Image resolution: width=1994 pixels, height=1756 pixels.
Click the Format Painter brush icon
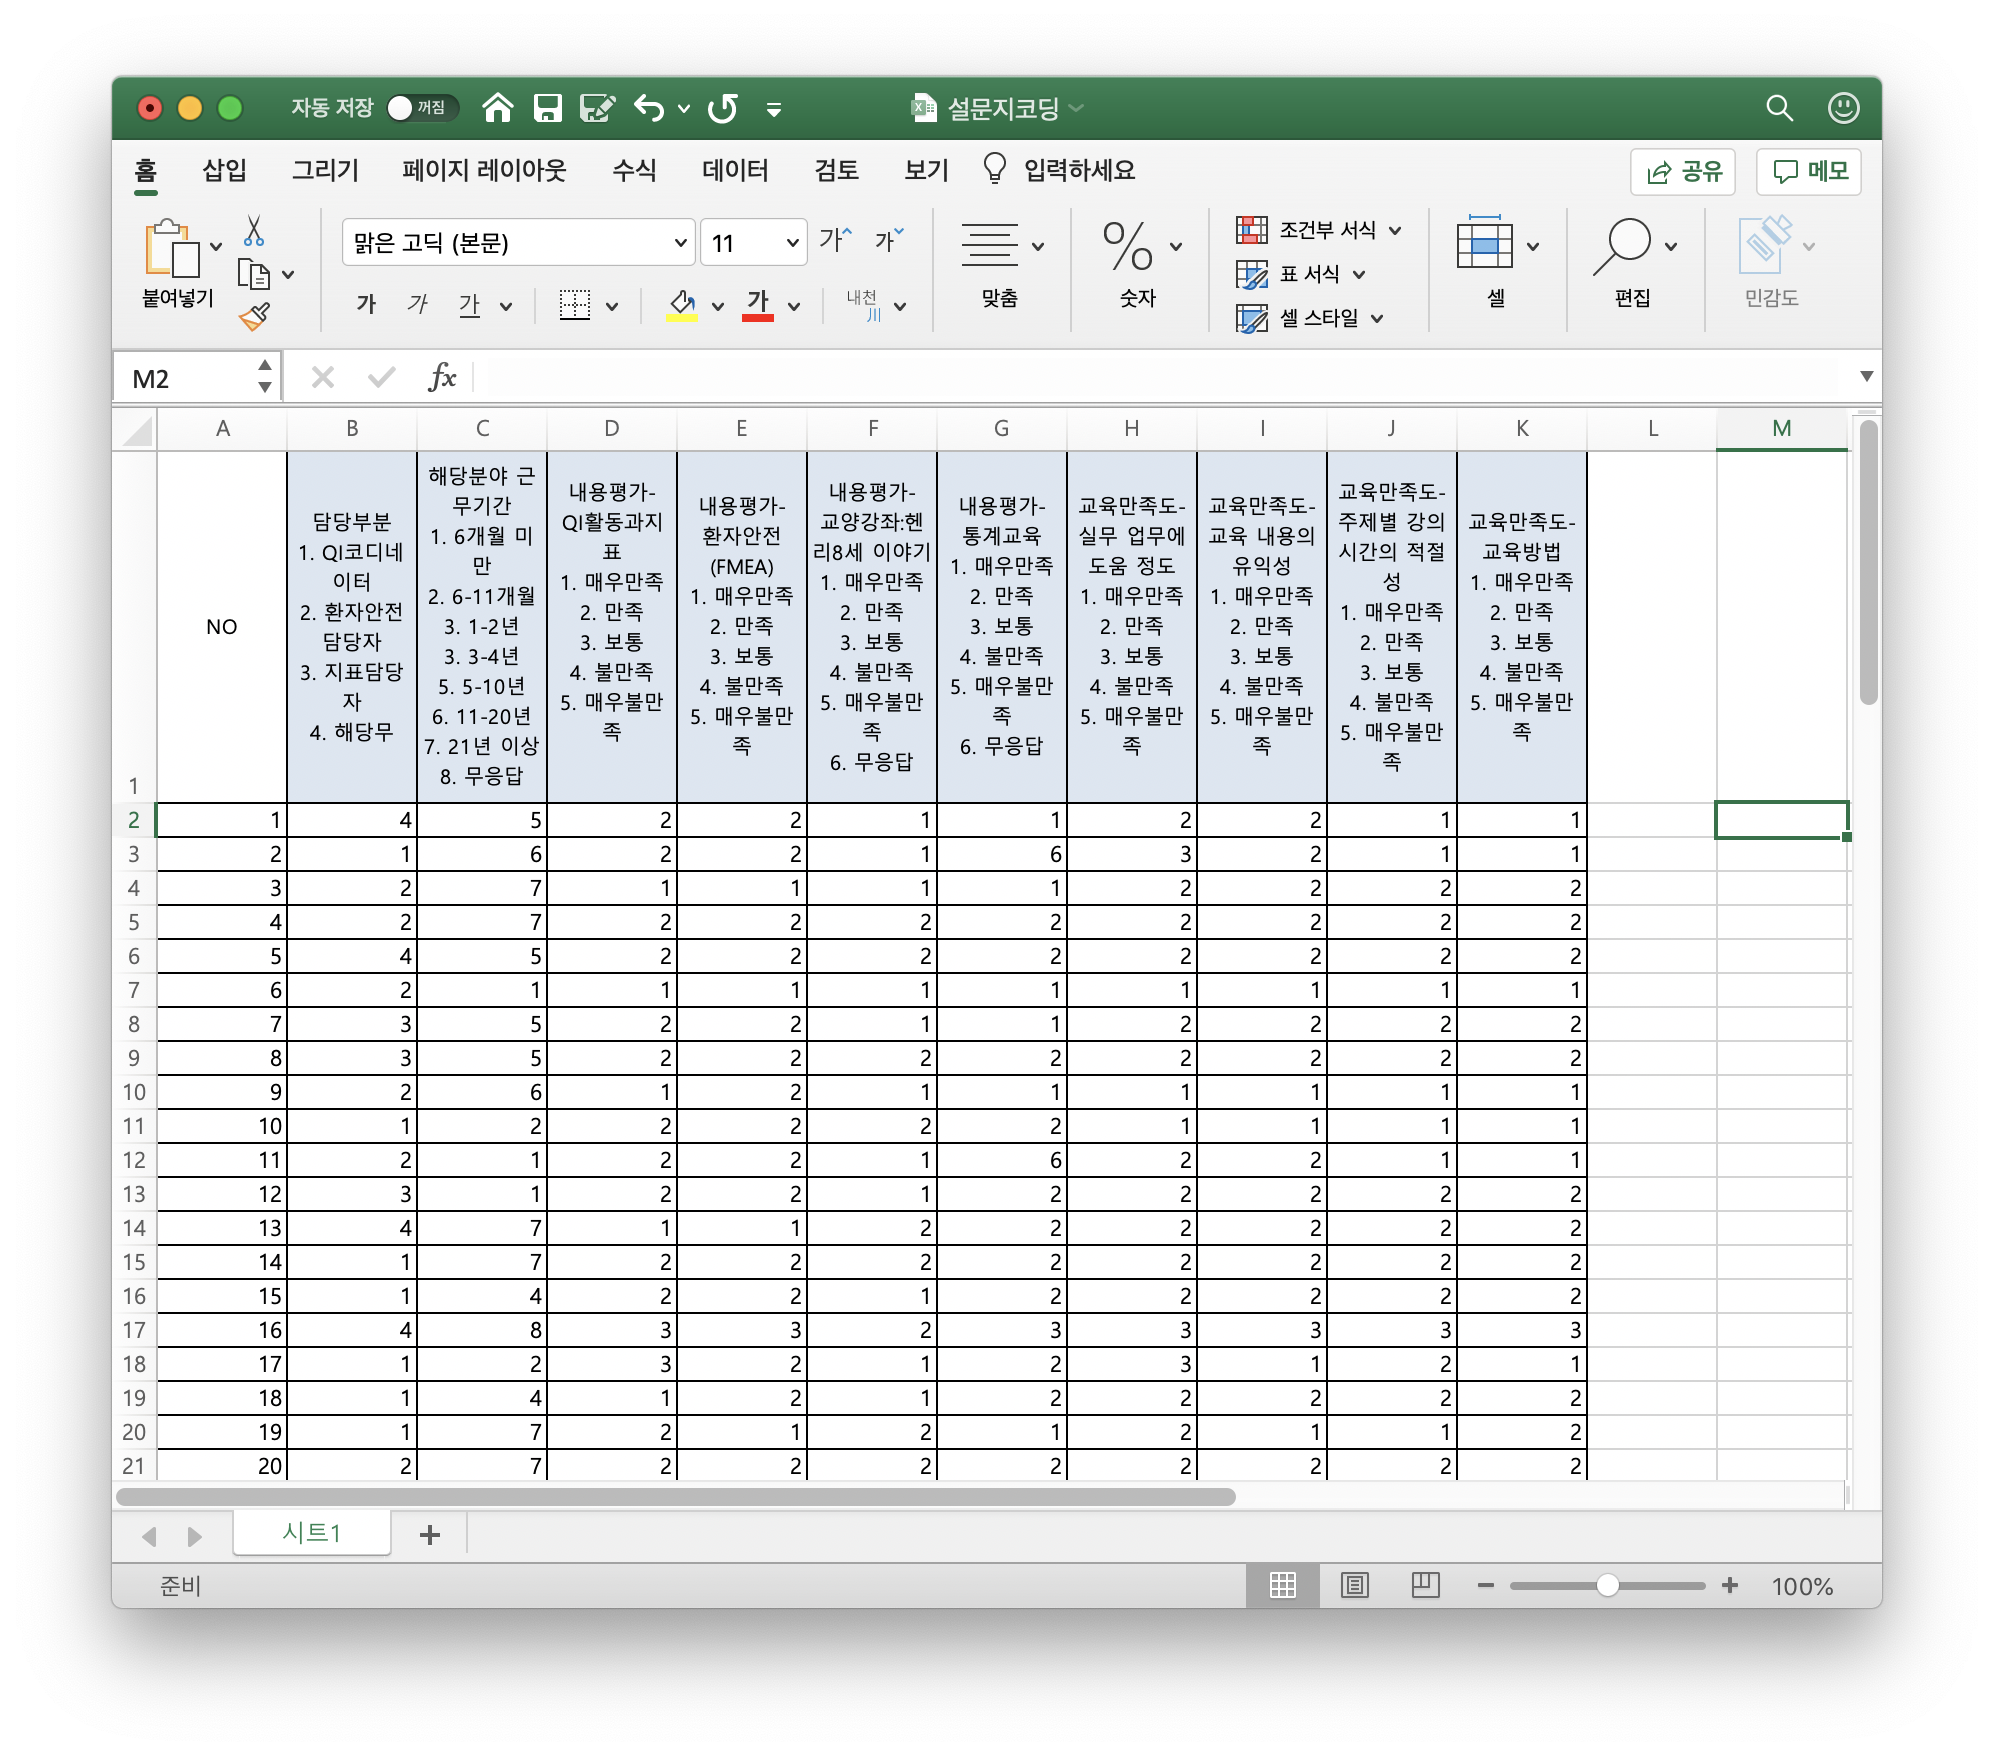254,317
